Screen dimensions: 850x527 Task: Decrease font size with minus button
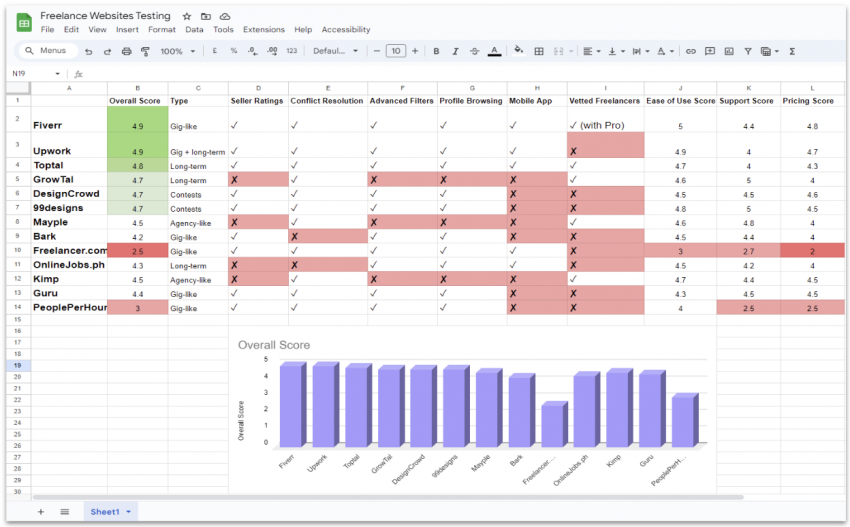pyautogui.click(x=377, y=51)
